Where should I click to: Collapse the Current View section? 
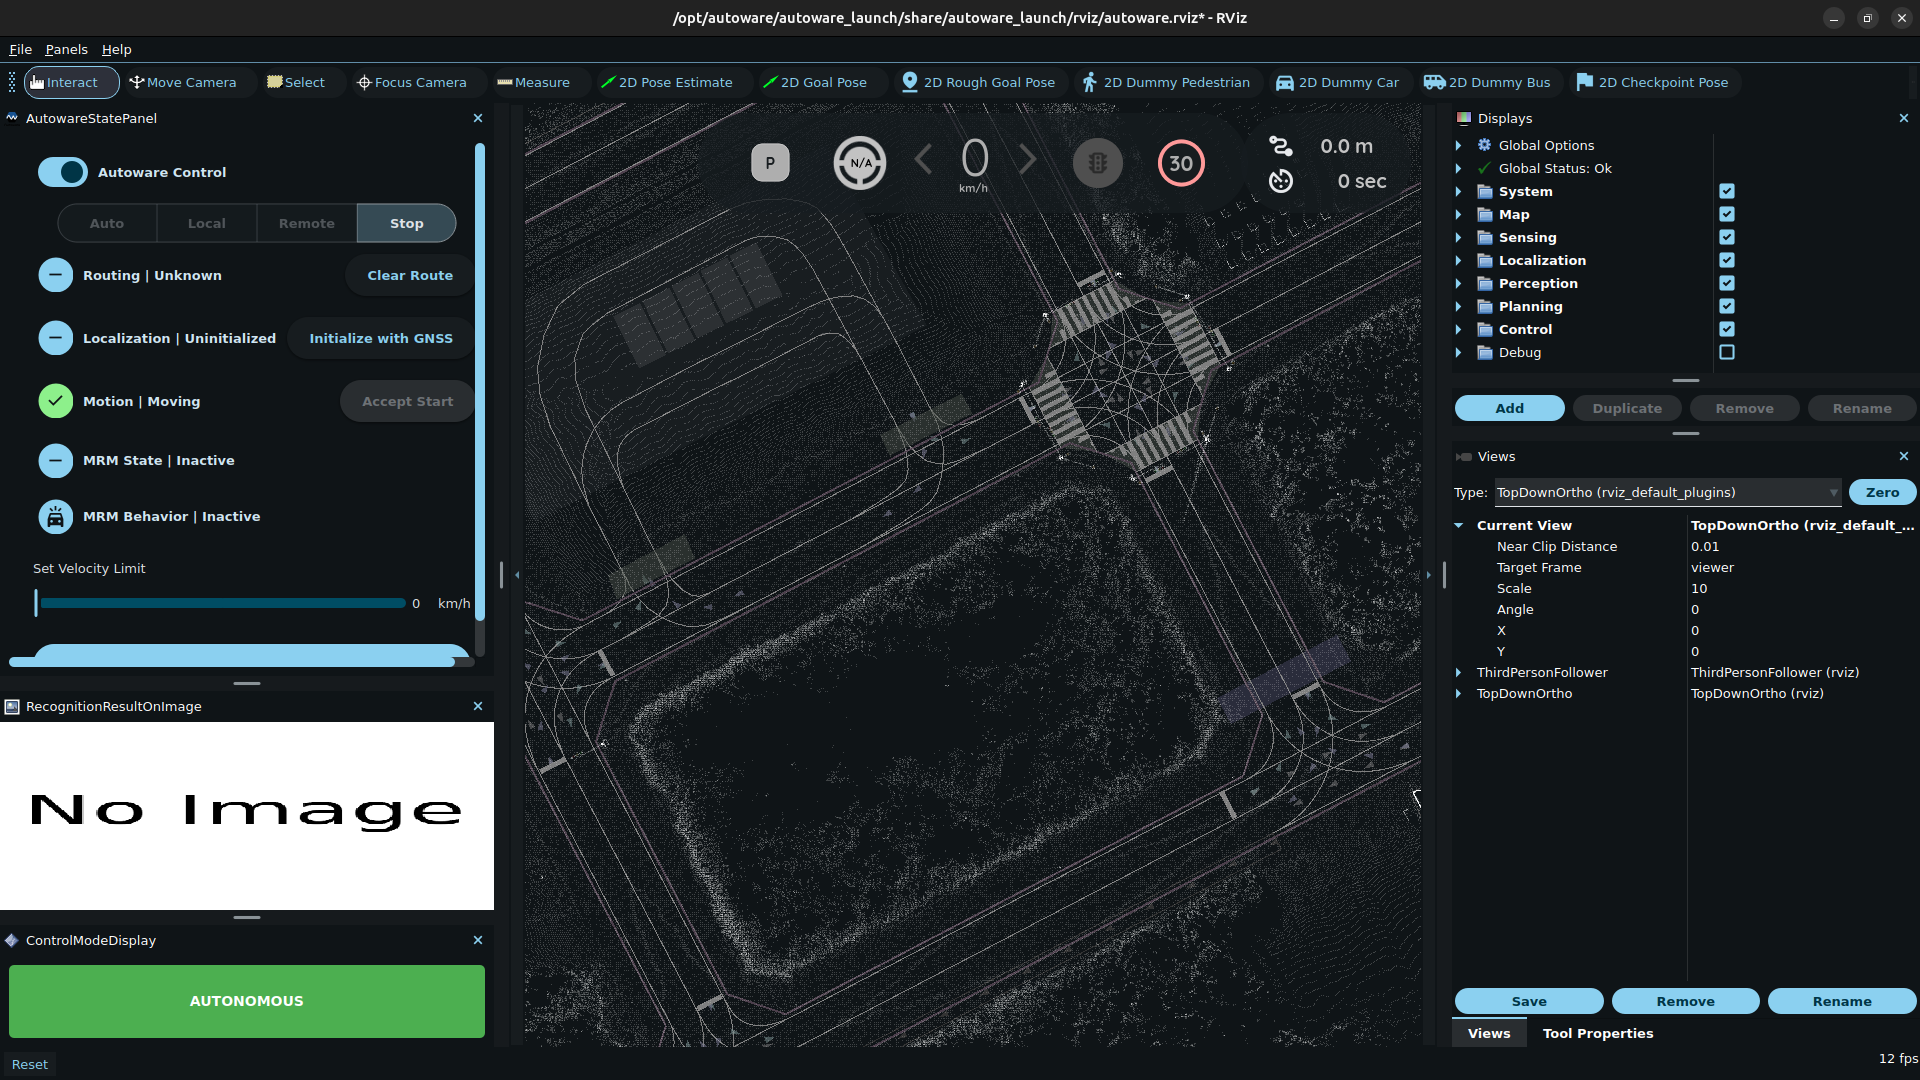[x=1459, y=525]
